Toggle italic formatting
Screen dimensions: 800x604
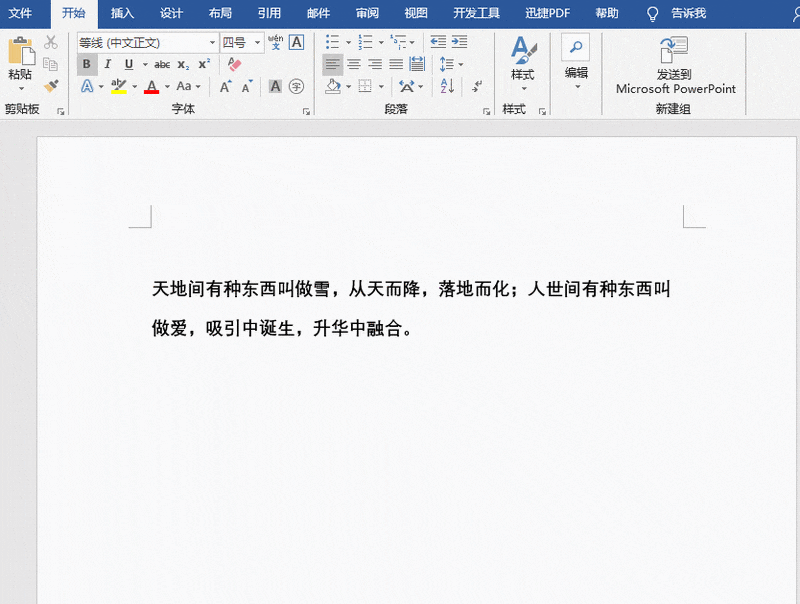108,65
